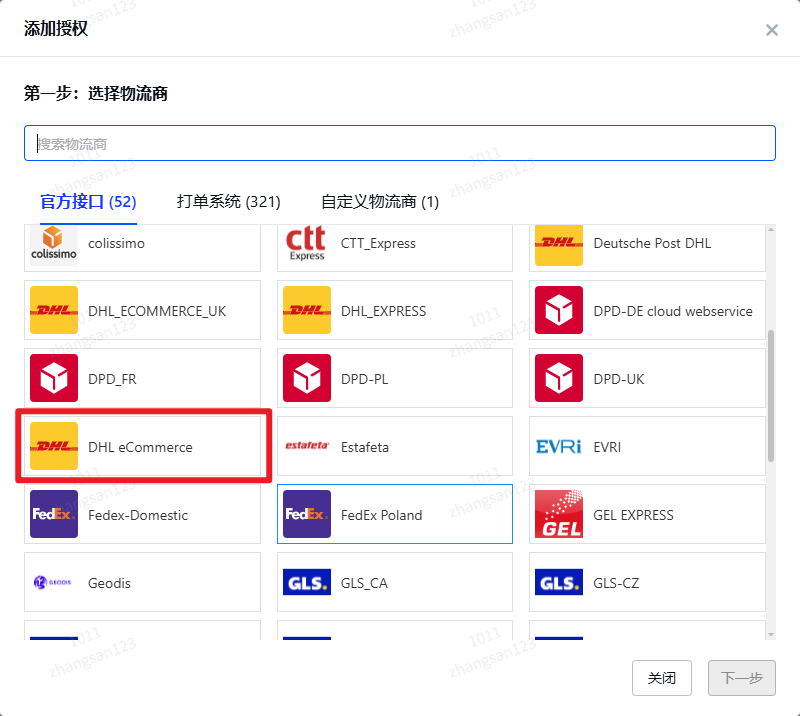Click the GLS_CA blue logo
This screenshot has height=716, width=800.
tap(307, 582)
